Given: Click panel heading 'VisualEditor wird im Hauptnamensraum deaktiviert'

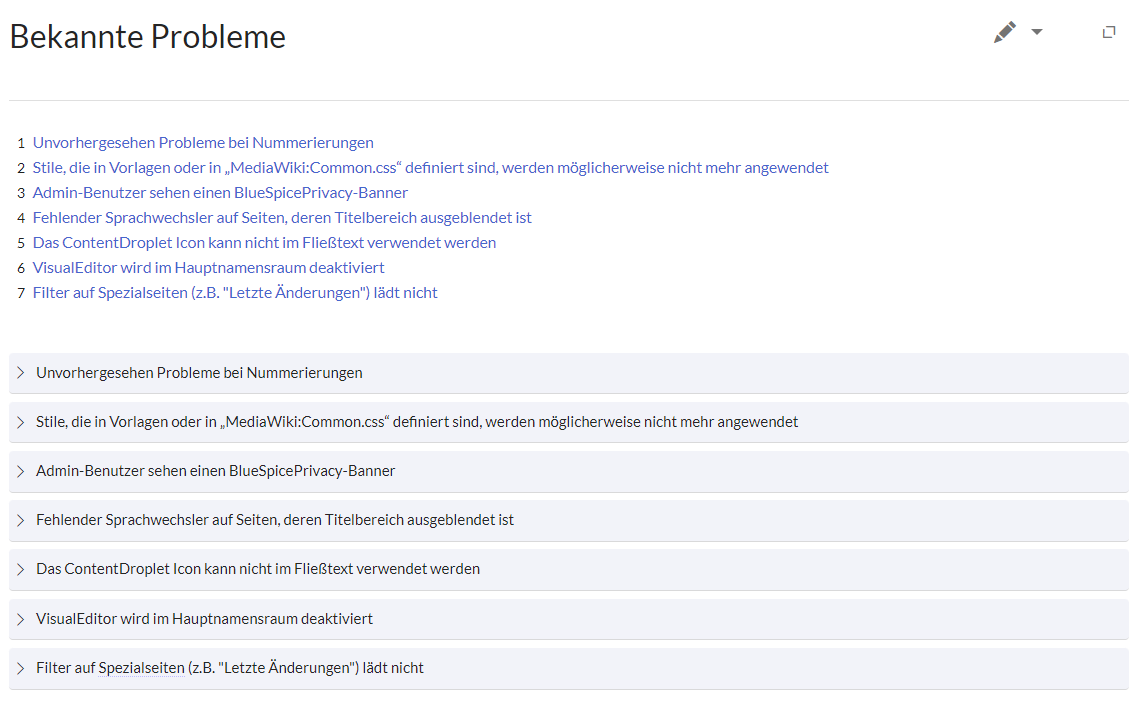Looking at the screenshot, I should click(x=204, y=619).
